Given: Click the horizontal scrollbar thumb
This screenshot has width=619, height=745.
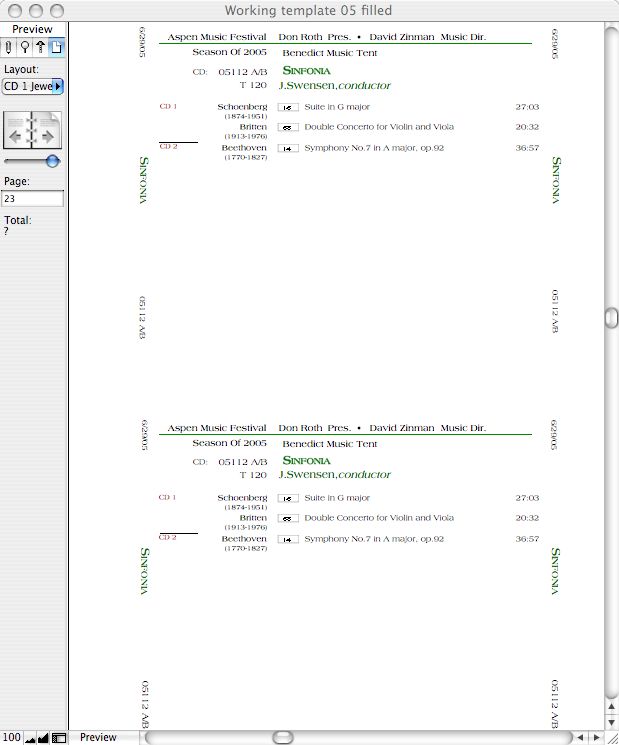Looking at the screenshot, I should pos(283,737).
